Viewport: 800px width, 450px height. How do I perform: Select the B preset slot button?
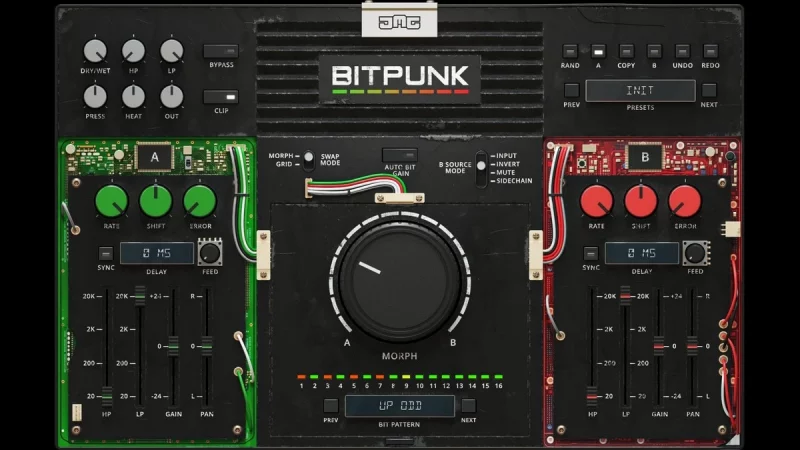pos(654,51)
